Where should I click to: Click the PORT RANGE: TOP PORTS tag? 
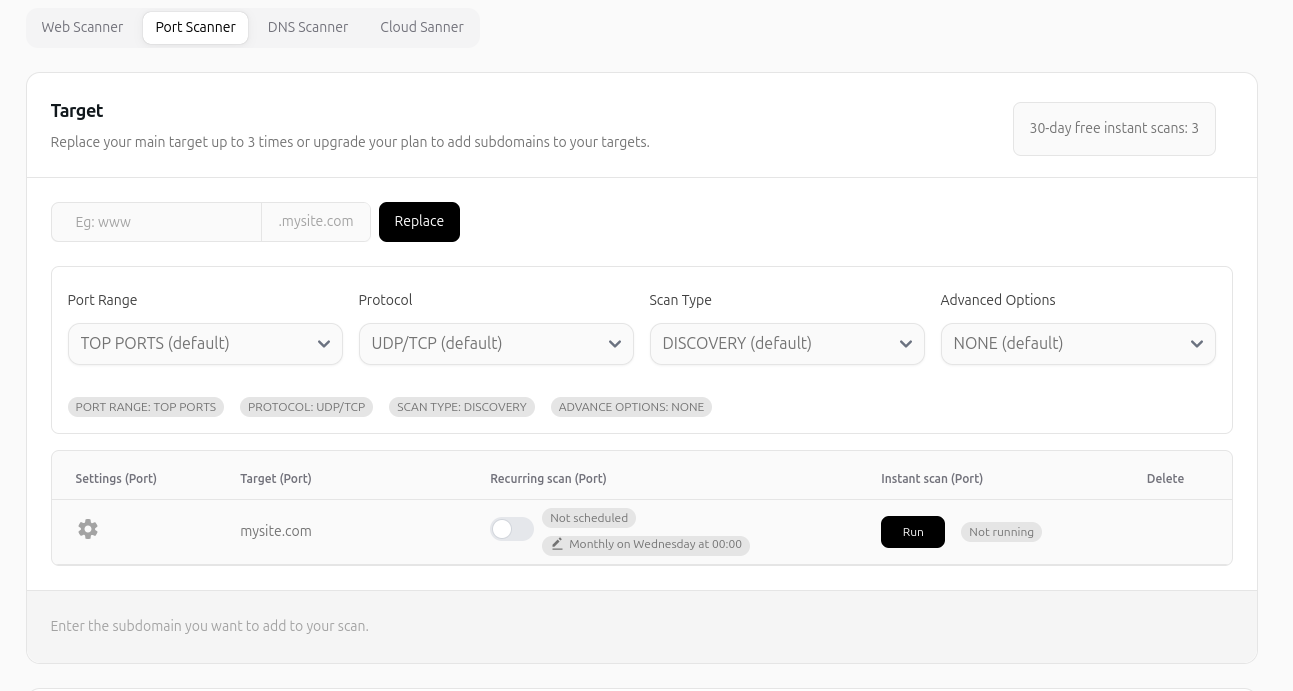pyautogui.click(x=146, y=407)
